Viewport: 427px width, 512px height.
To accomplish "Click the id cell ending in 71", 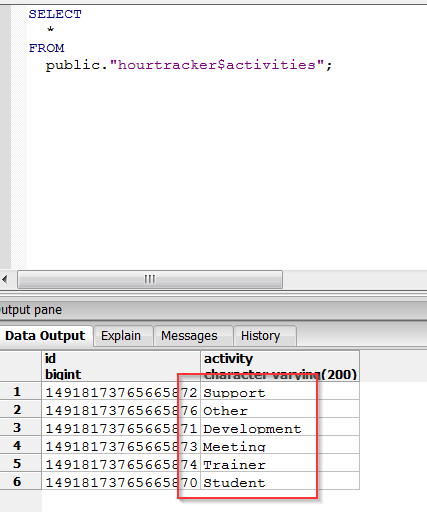I will click(121, 427).
